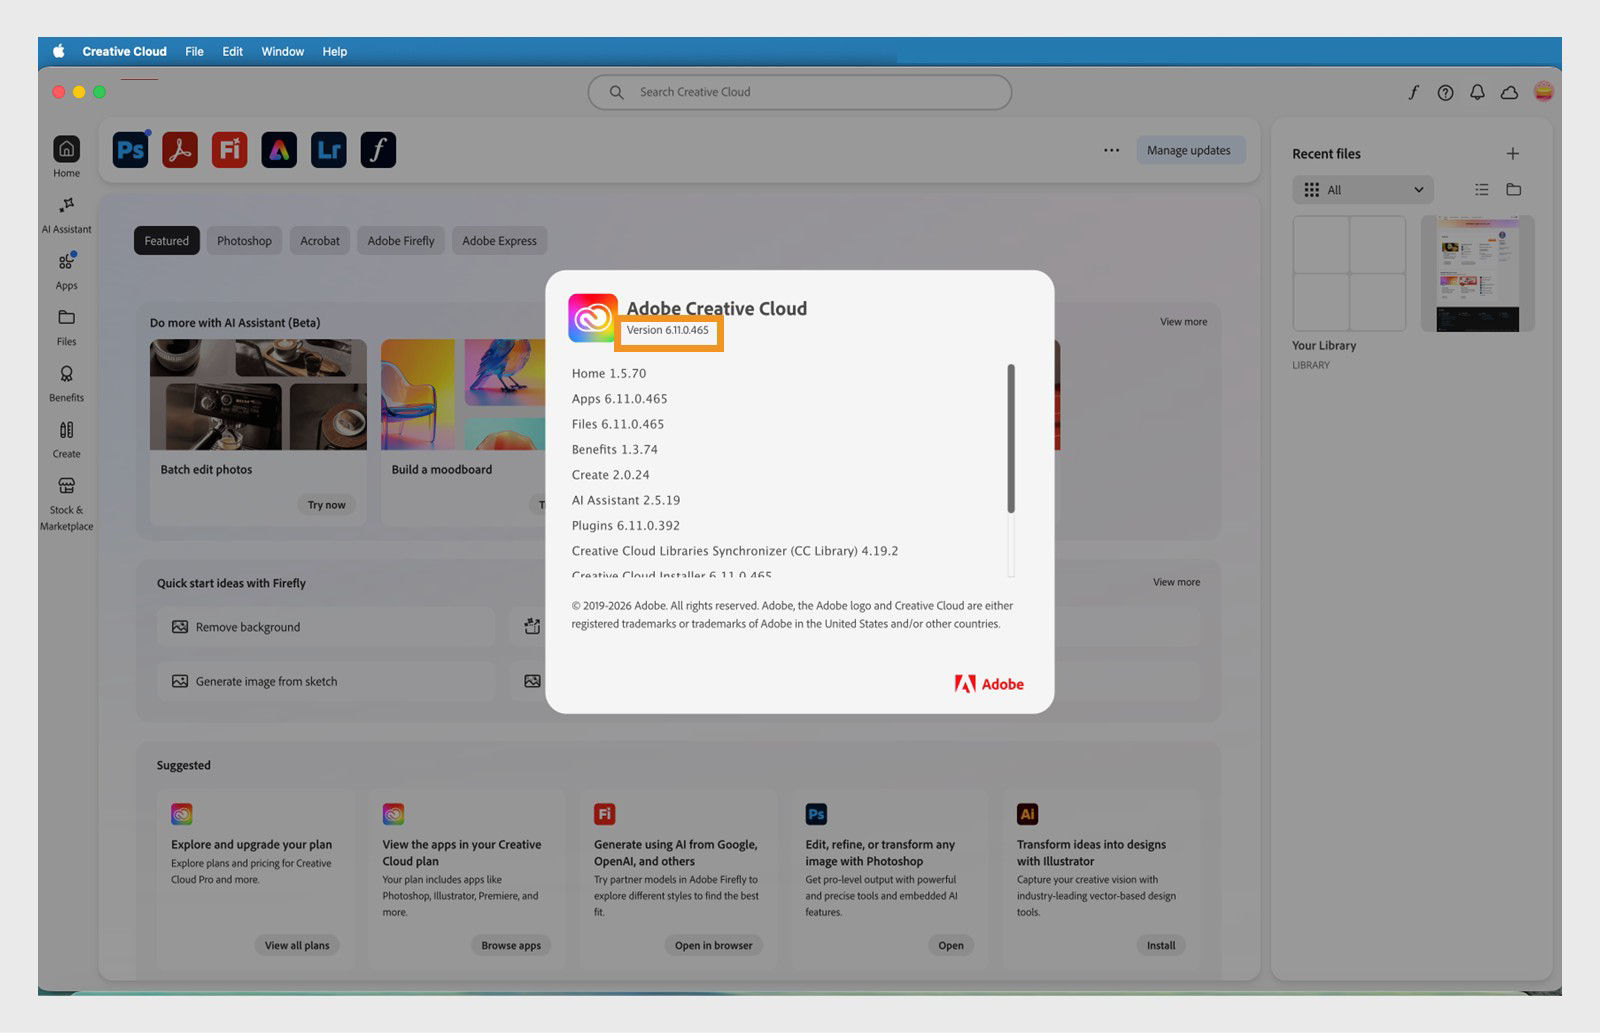Launch the Acrobat app icon
The width and height of the screenshot is (1600, 1033).
pos(180,150)
